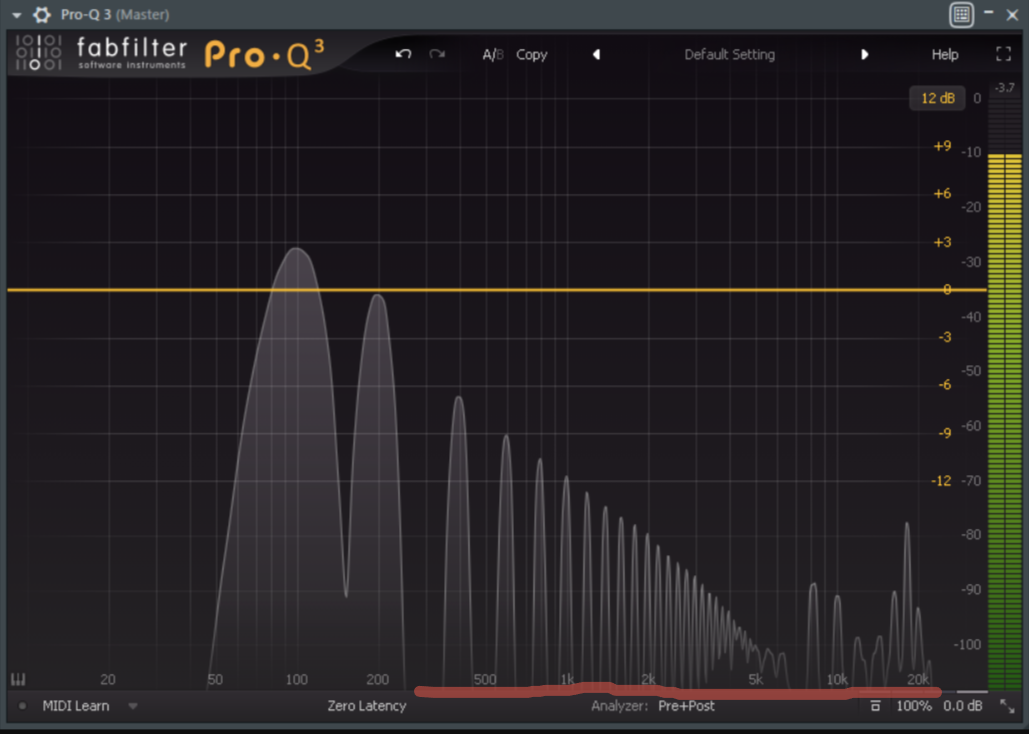
Task: Copy current state with Copy button
Action: [x=532, y=54]
